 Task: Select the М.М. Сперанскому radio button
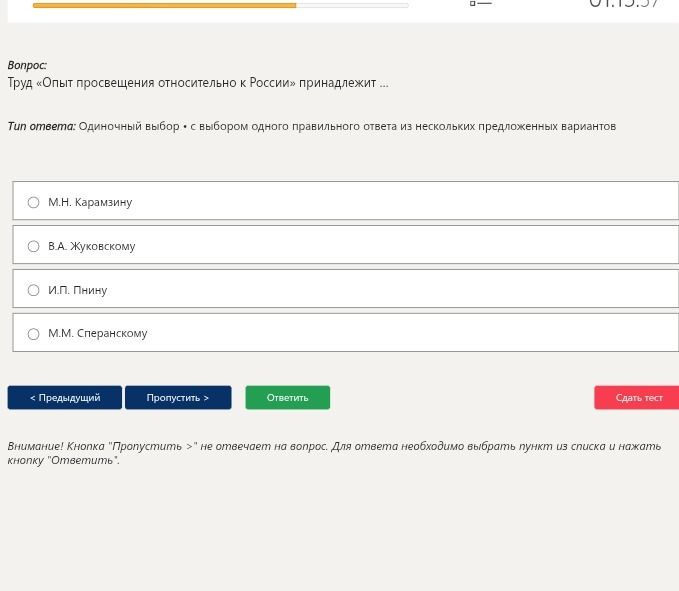click(x=33, y=334)
